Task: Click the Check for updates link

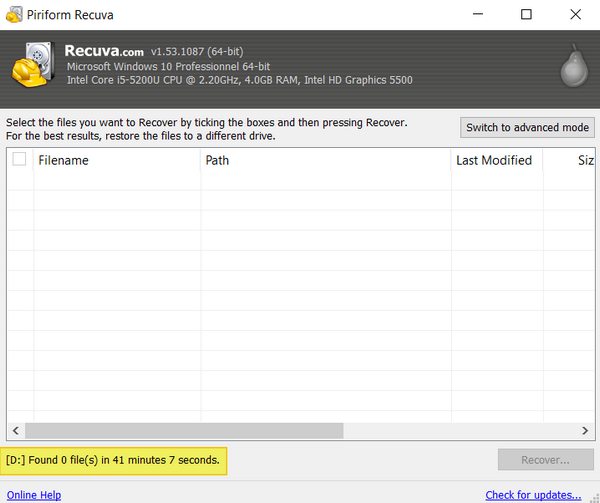Action: tap(533, 495)
